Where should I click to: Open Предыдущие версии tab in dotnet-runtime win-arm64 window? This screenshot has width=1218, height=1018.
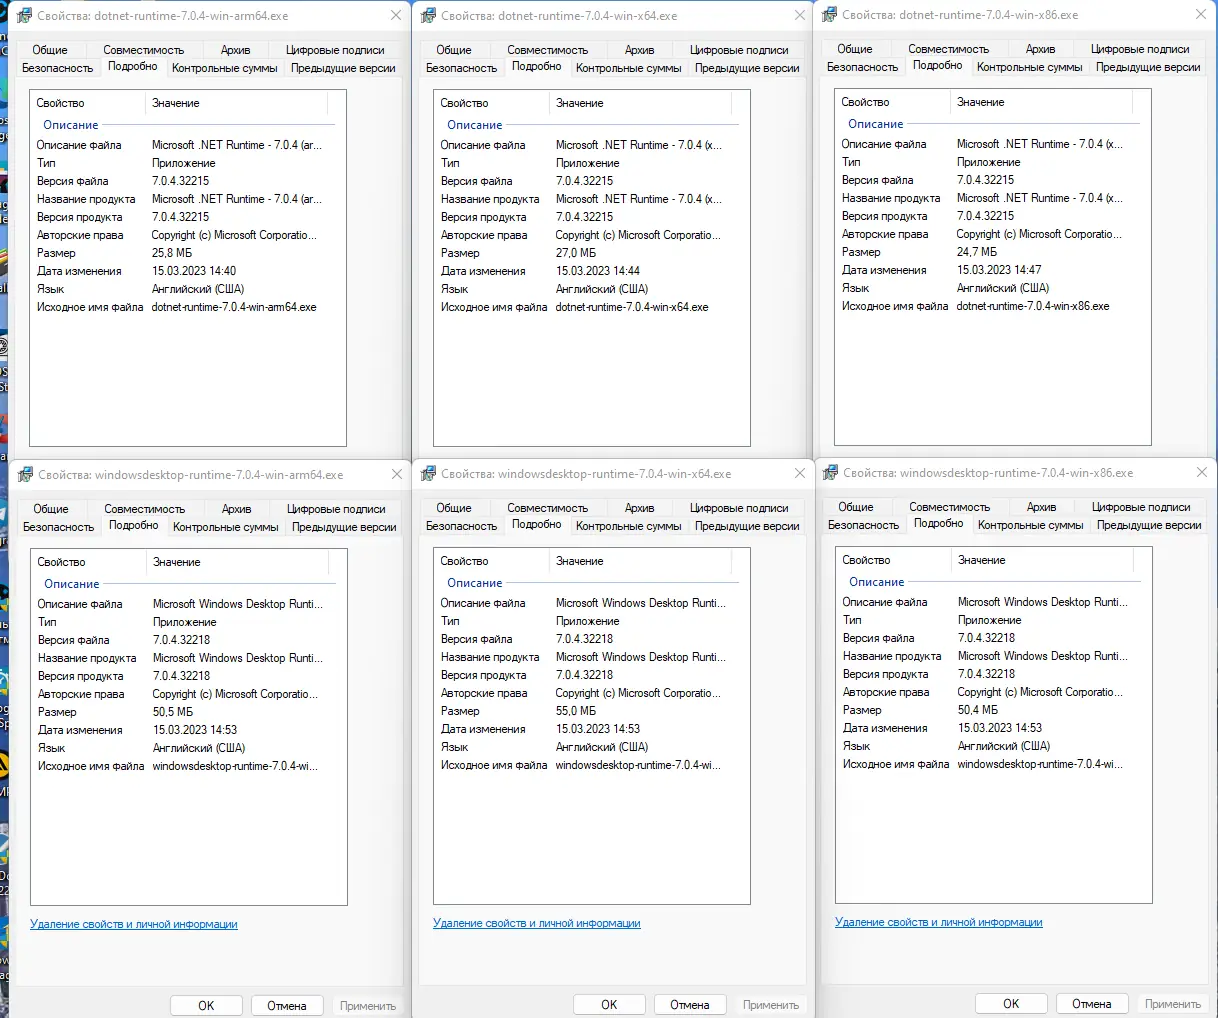pos(343,68)
